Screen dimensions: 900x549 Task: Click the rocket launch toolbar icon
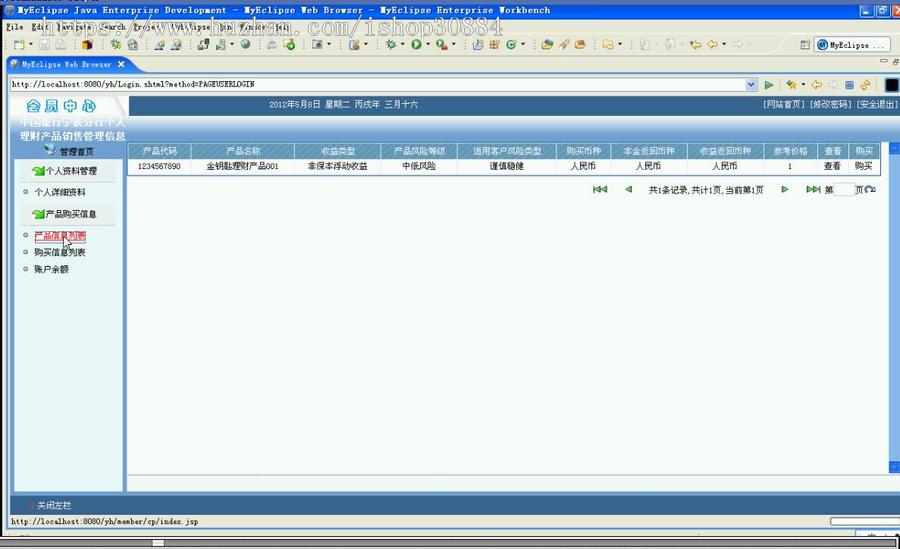tap(564, 44)
